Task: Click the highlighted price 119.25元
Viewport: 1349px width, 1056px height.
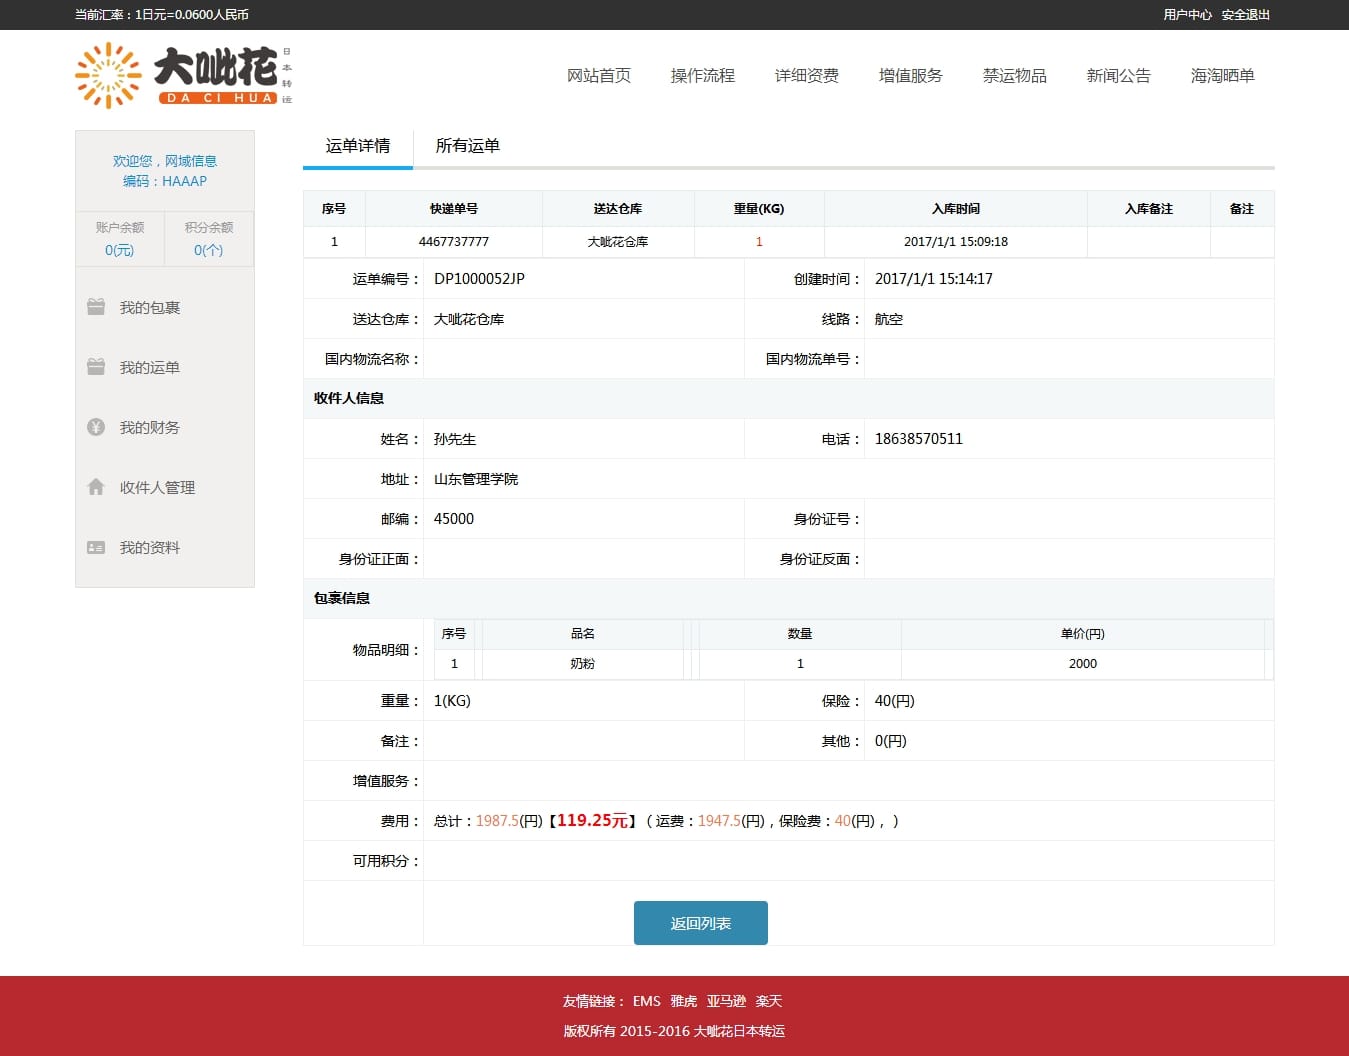Action: (x=592, y=820)
